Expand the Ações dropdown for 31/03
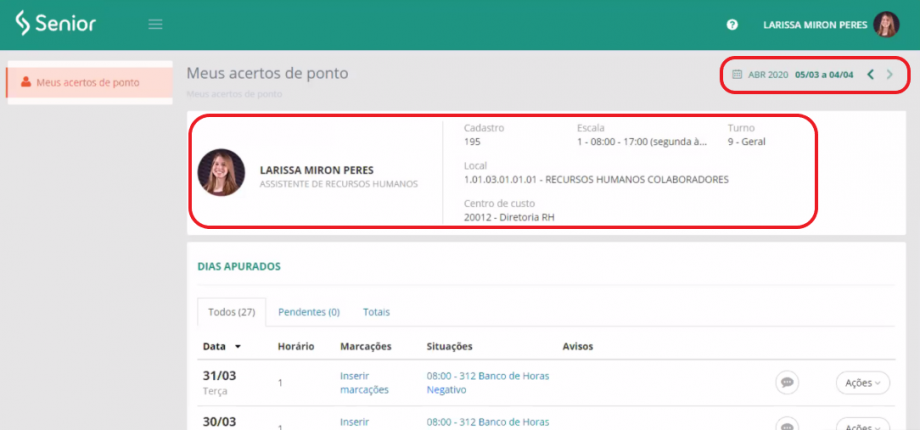Screen dimensions: 920x430 click(862, 382)
